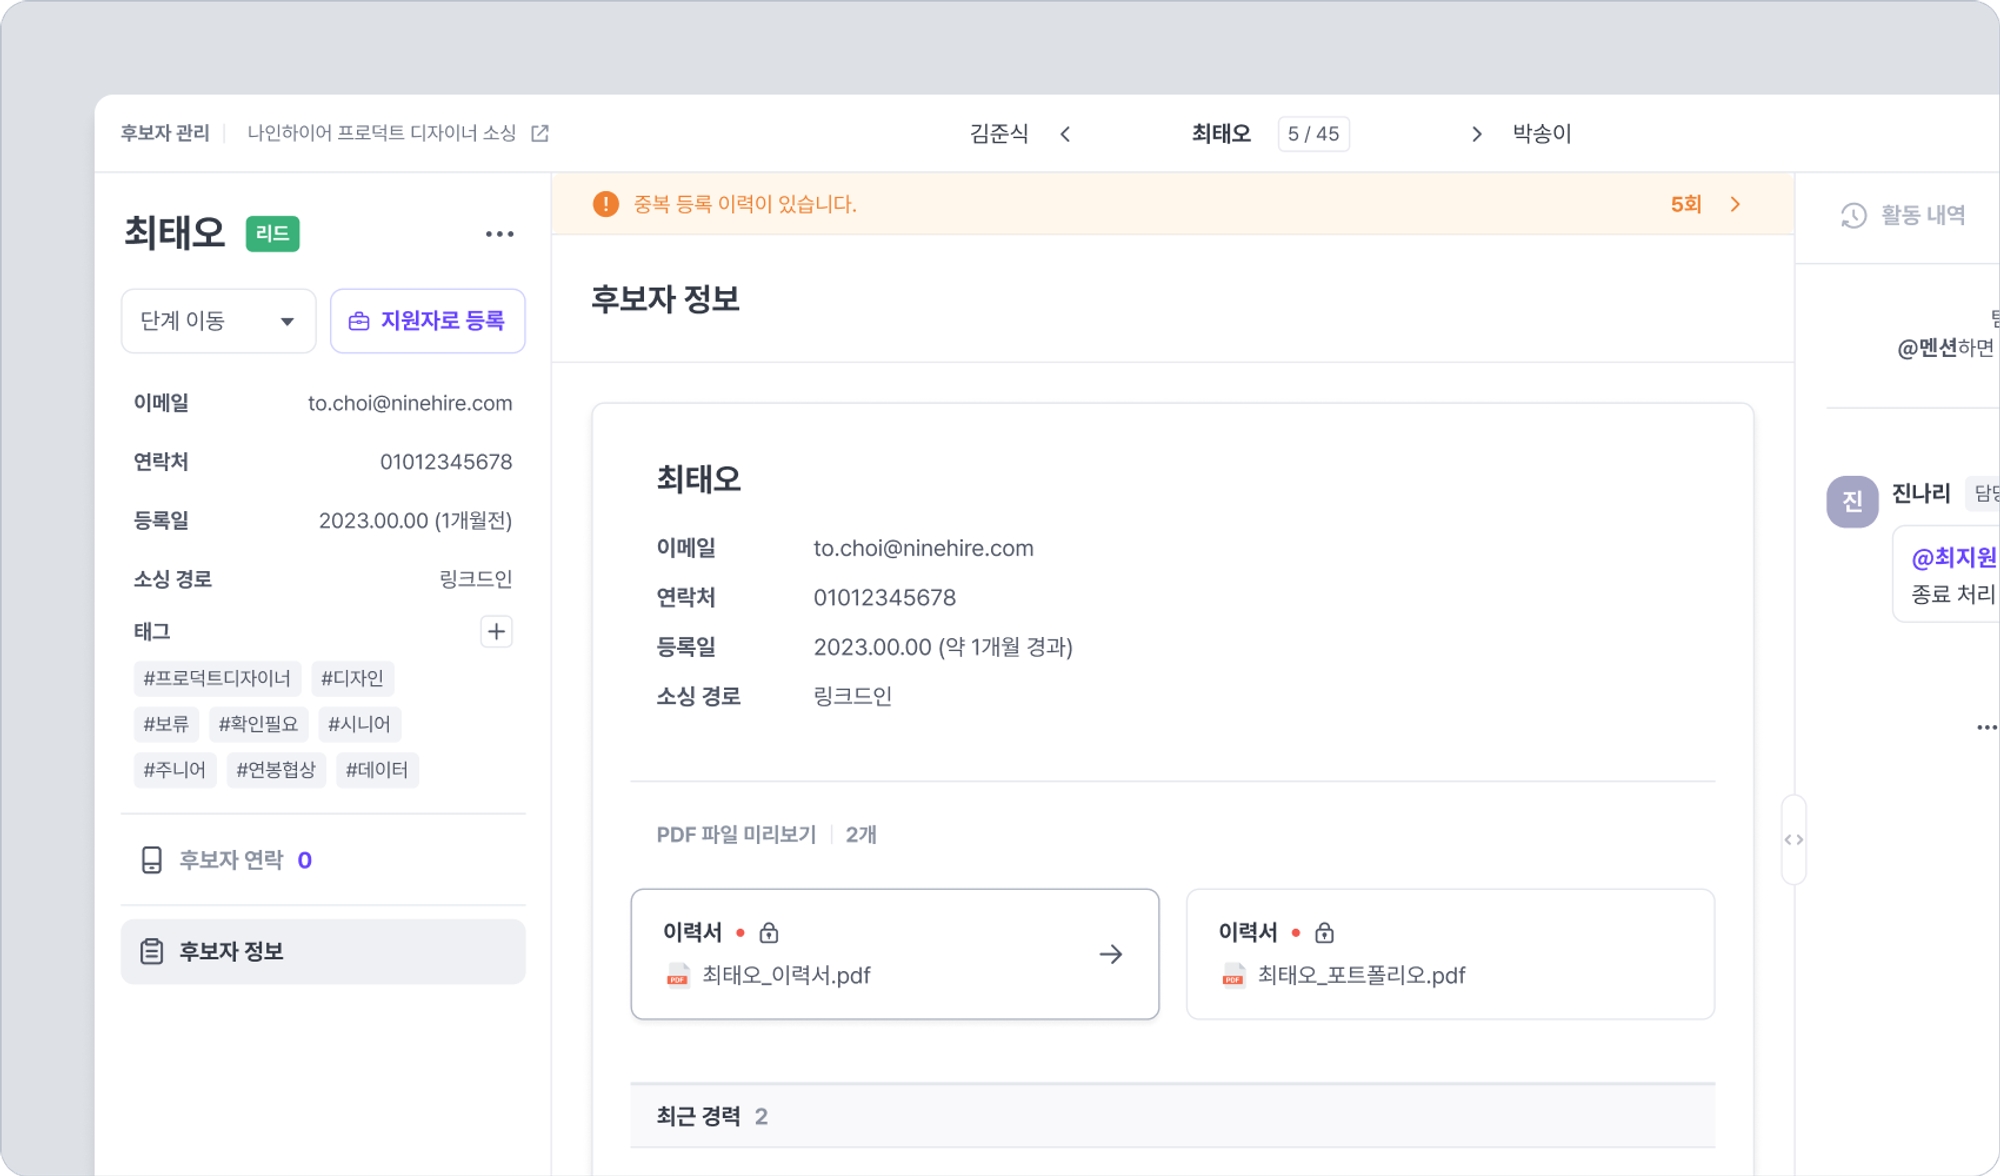Open three-dot menu under 진나리 comment

click(1986, 727)
